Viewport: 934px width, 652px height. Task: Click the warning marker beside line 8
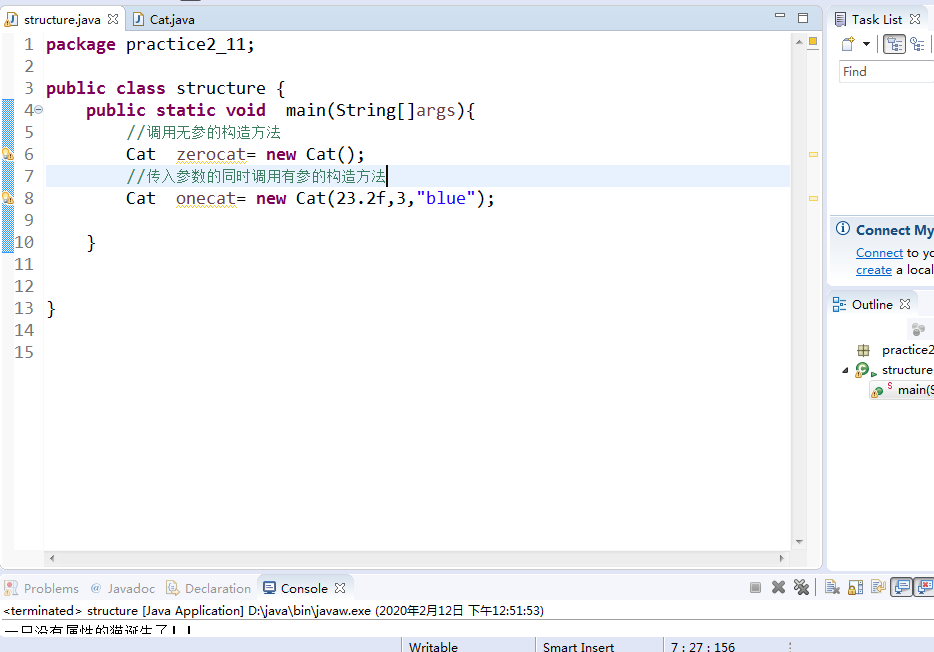[x=8, y=198]
